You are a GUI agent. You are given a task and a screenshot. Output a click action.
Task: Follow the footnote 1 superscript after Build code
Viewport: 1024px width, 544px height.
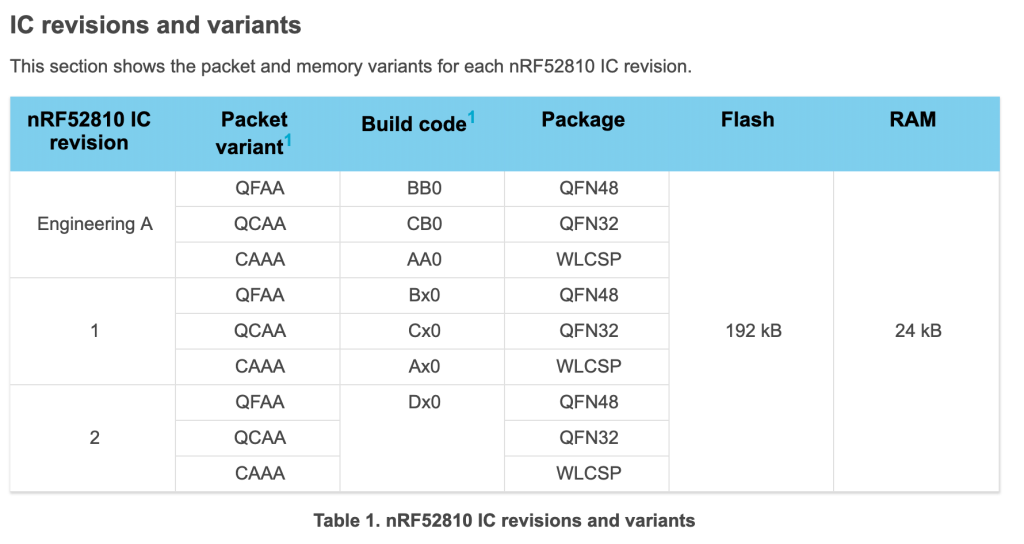click(x=471, y=118)
